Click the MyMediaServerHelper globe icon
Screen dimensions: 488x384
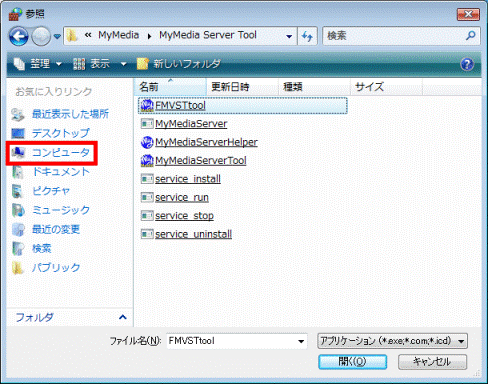click(x=147, y=142)
